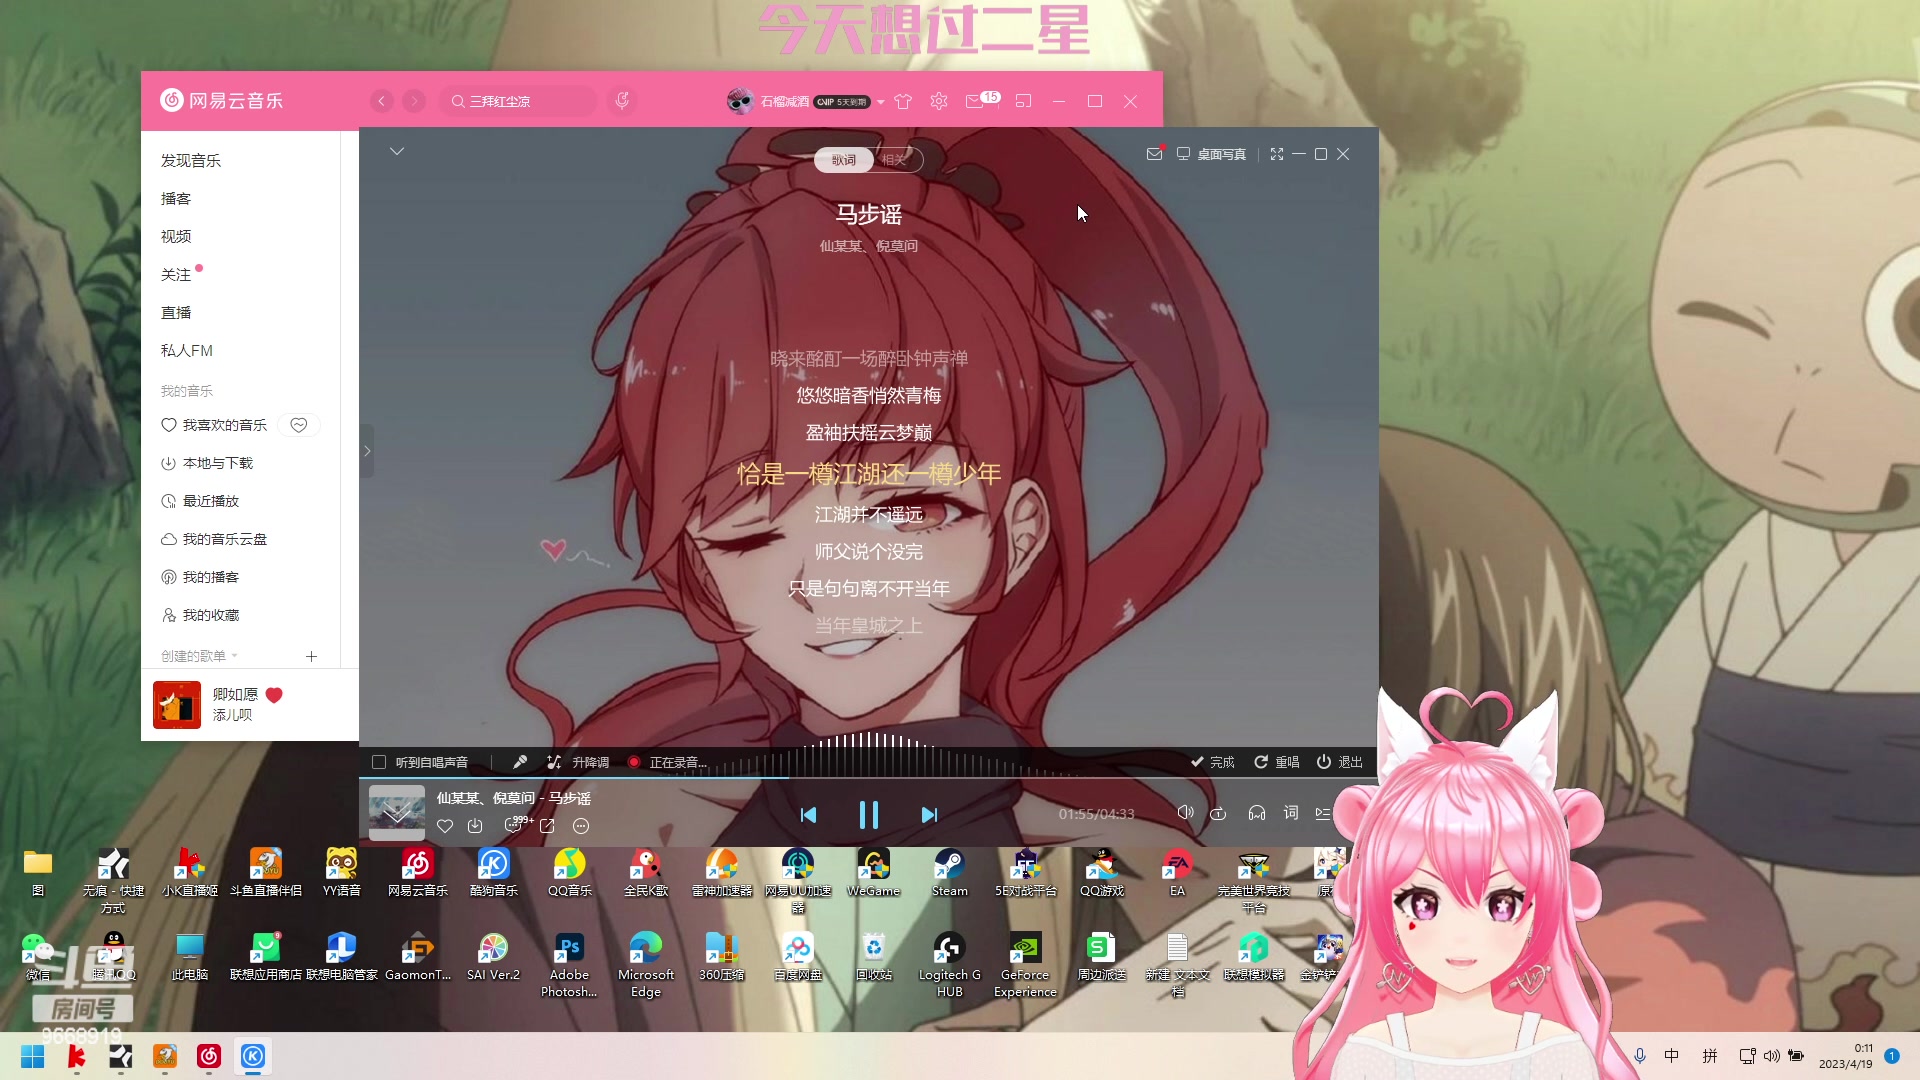This screenshot has width=1920, height=1080.
Task: Open the more options ellipsis icon
Action: click(x=581, y=826)
